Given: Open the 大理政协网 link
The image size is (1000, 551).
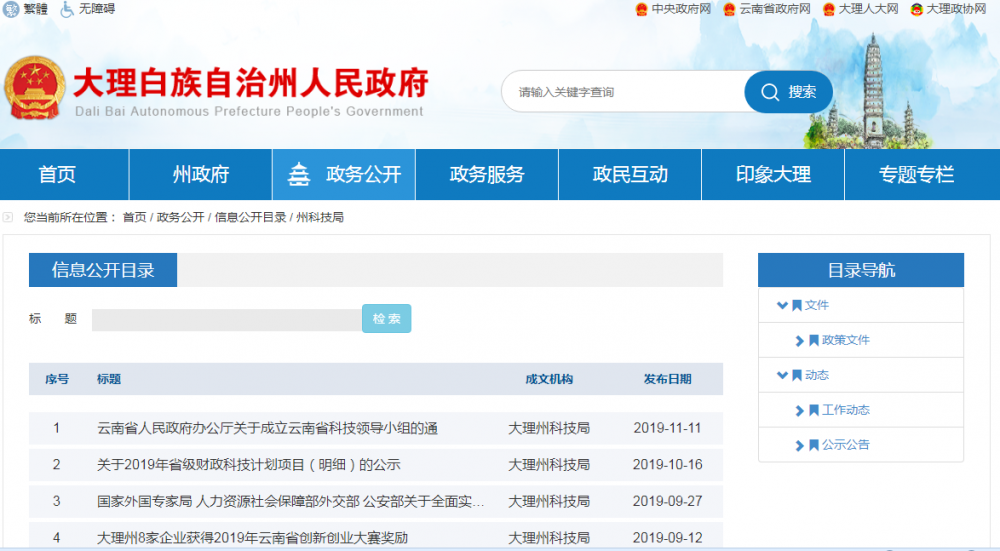Looking at the screenshot, I should 956,9.
